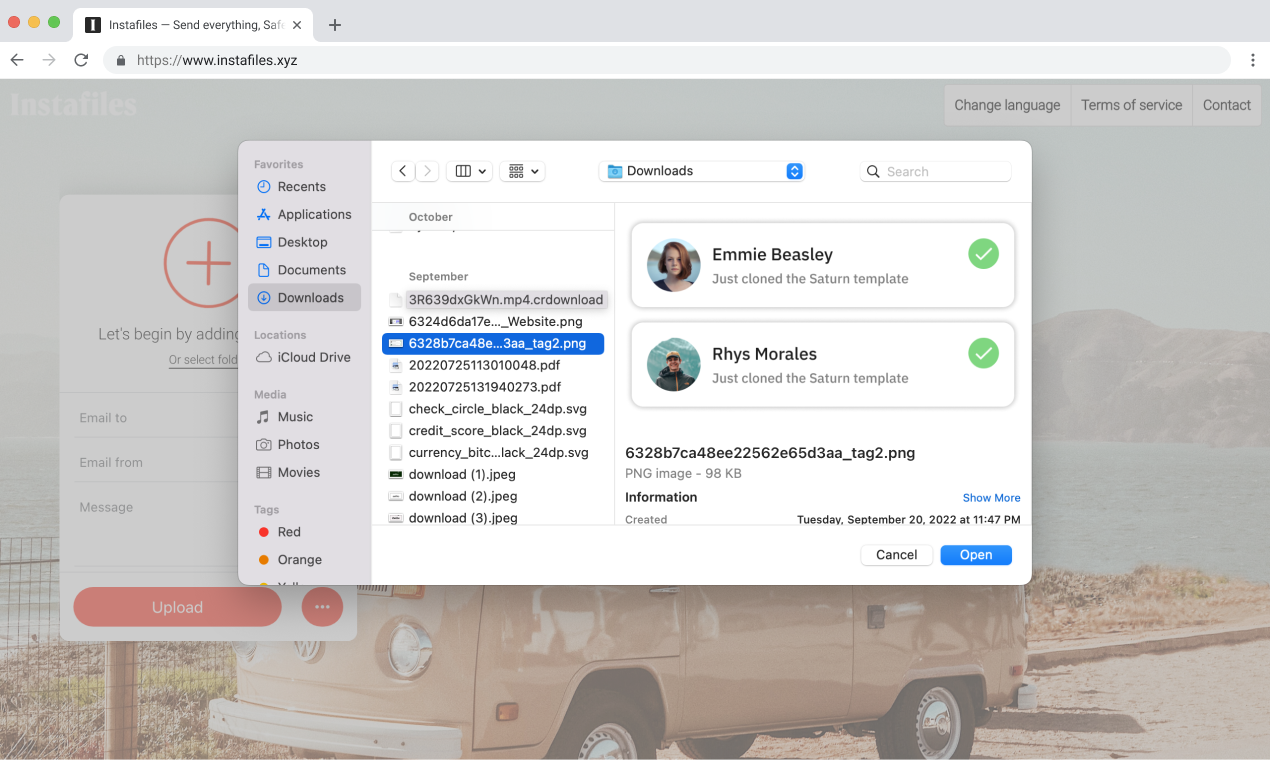Select file check_circle_black_24dp.svg

tap(493, 409)
